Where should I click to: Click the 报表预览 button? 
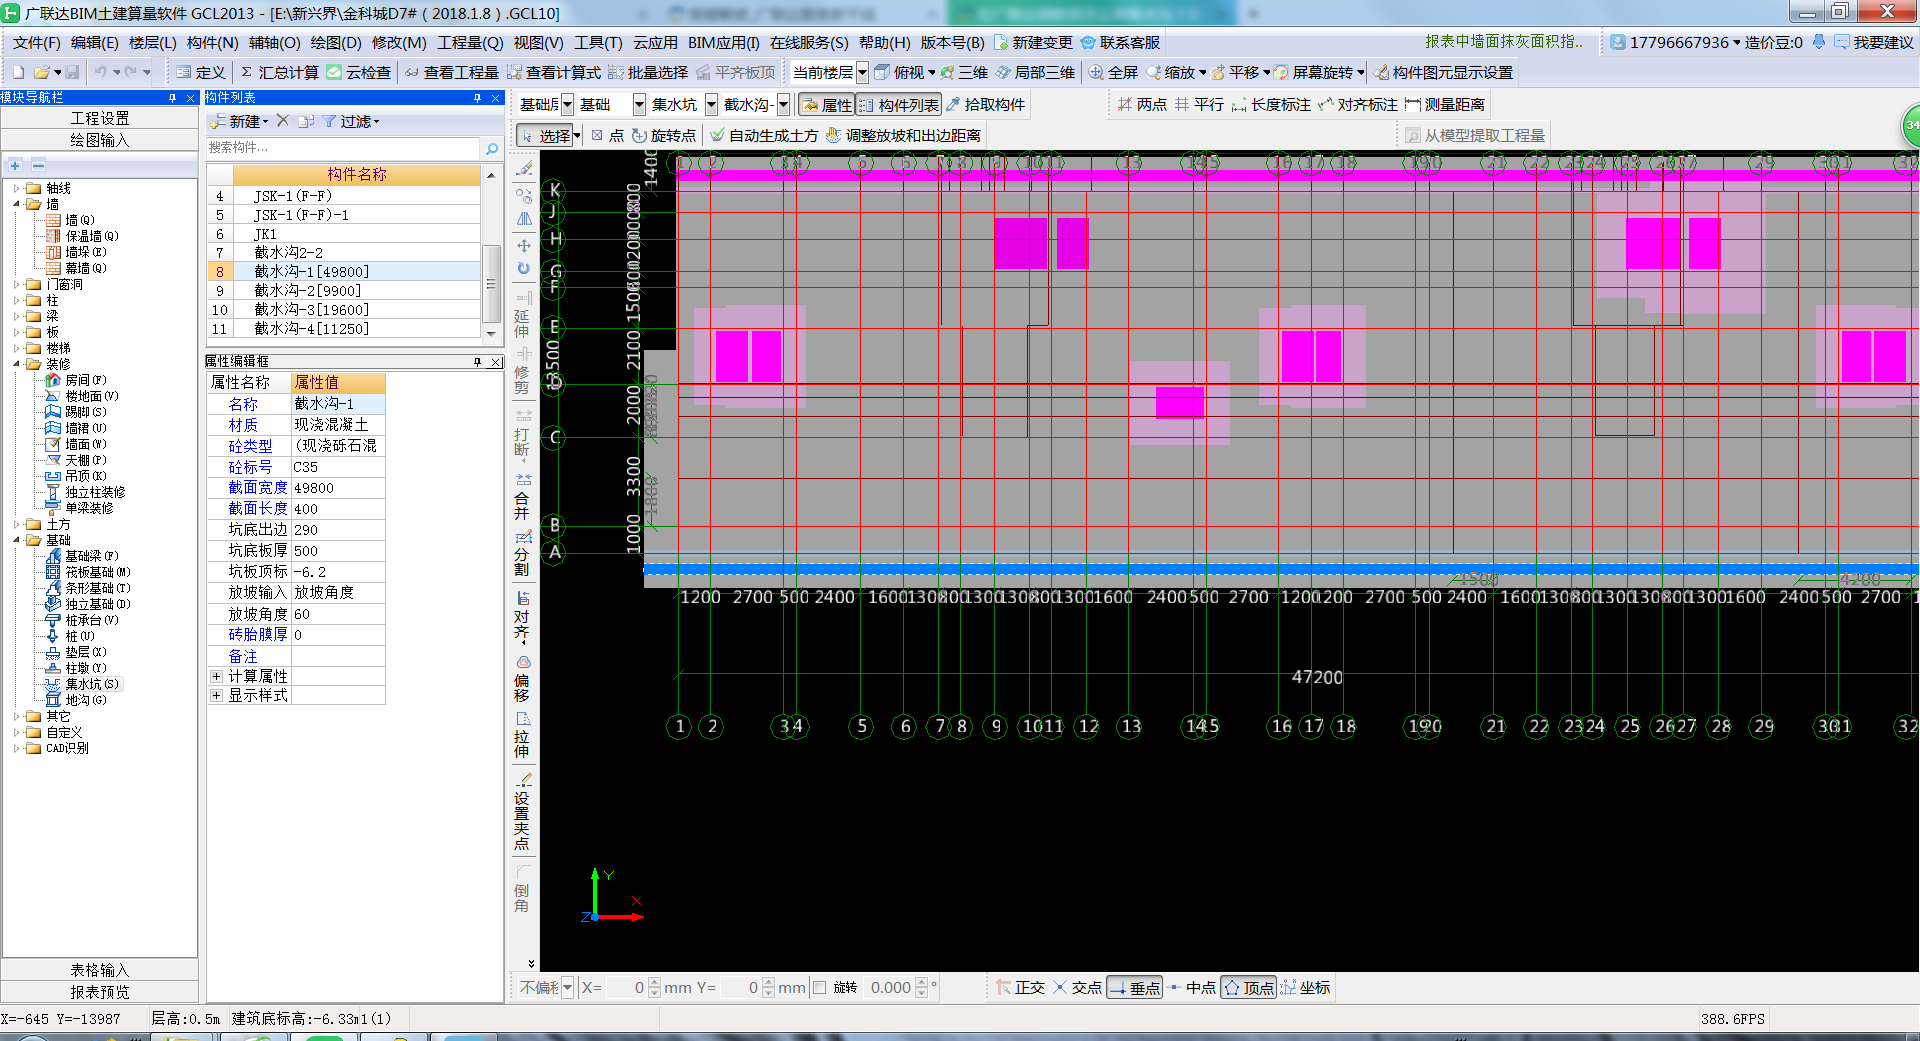(x=100, y=992)
